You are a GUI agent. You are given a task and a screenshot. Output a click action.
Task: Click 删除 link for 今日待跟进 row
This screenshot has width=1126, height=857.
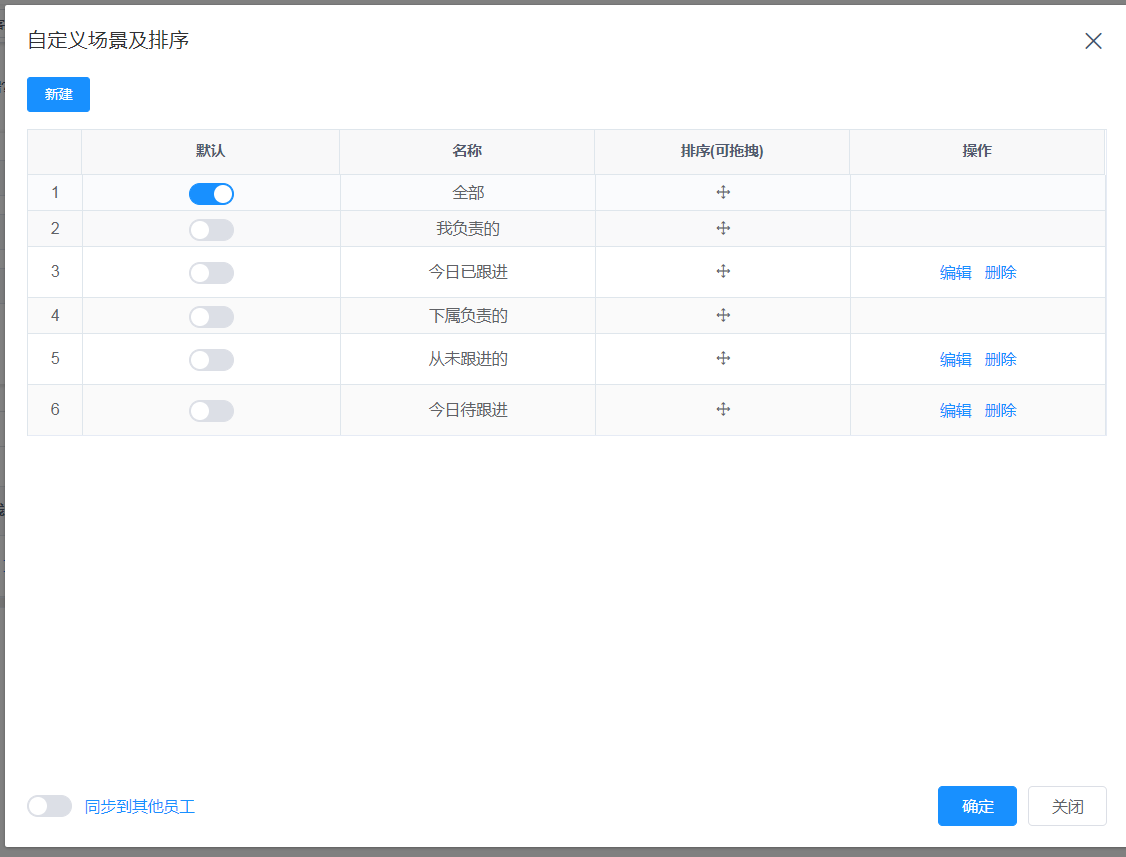click(1000, 410)
